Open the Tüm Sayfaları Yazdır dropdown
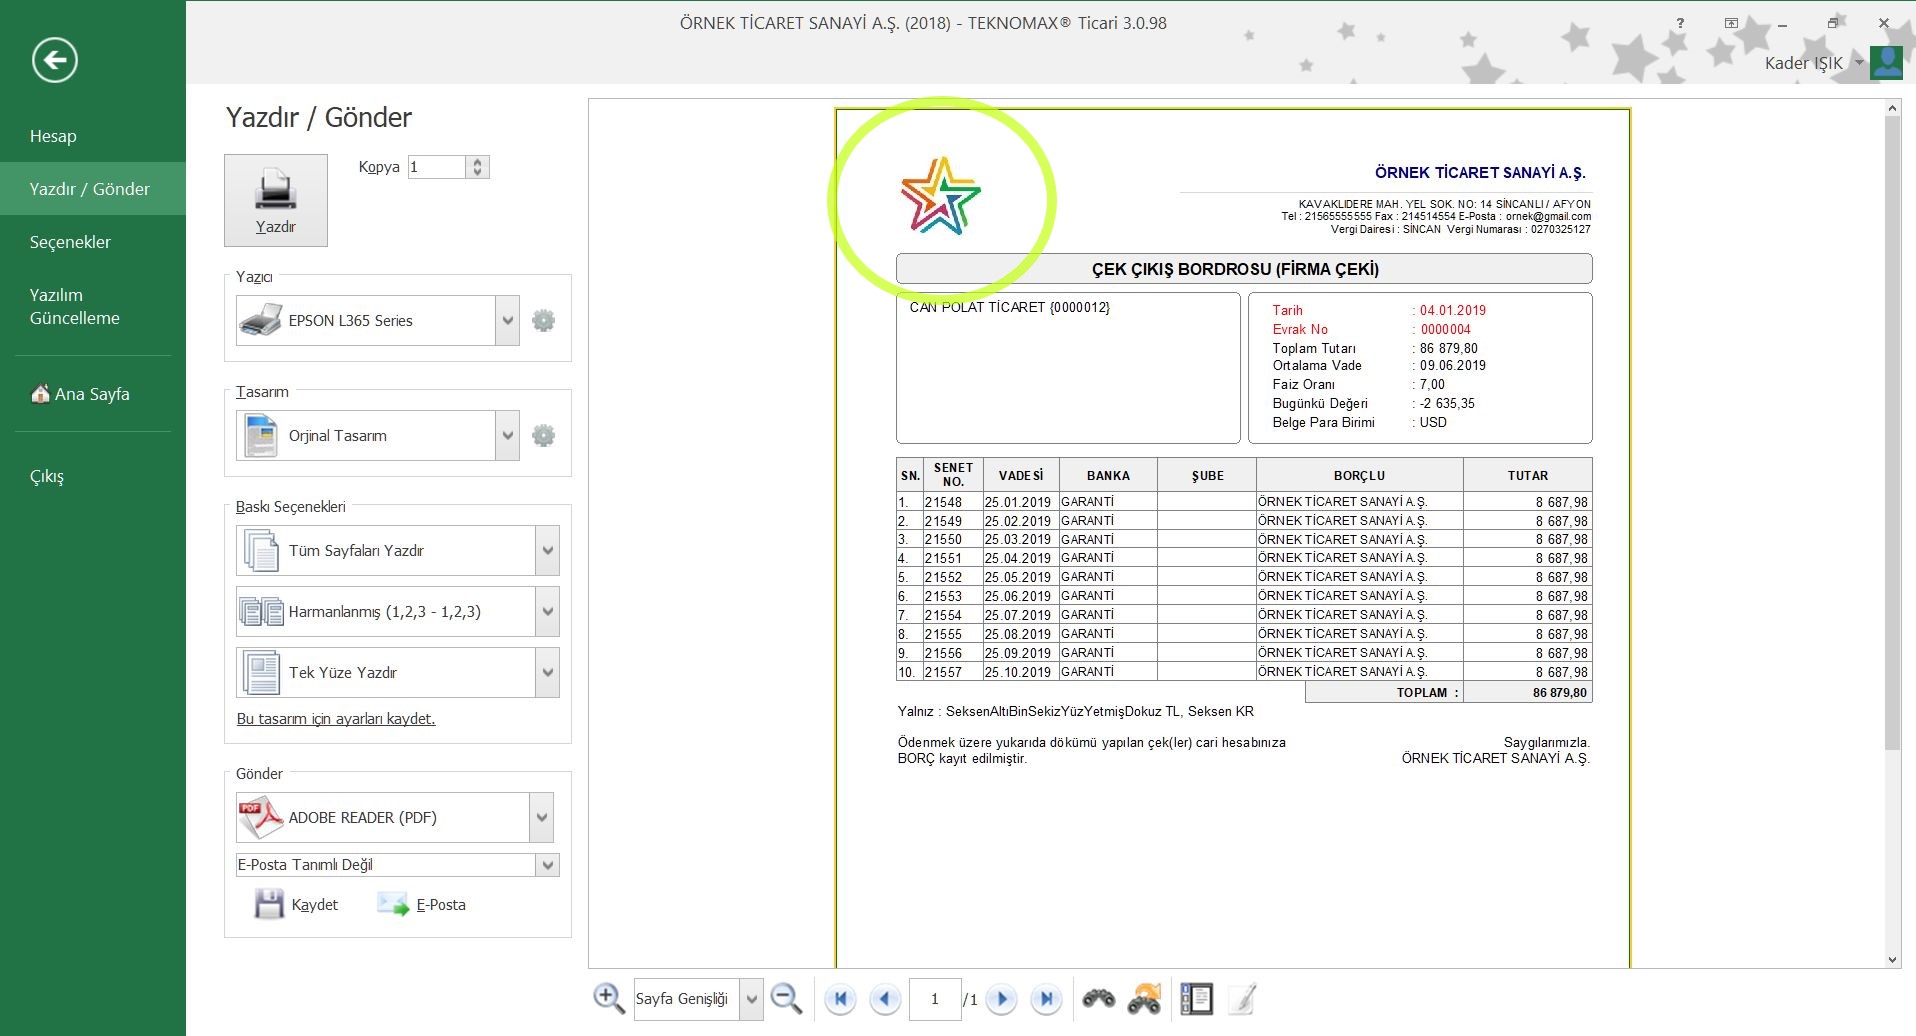1916x1036 pixels. point(547,551)
